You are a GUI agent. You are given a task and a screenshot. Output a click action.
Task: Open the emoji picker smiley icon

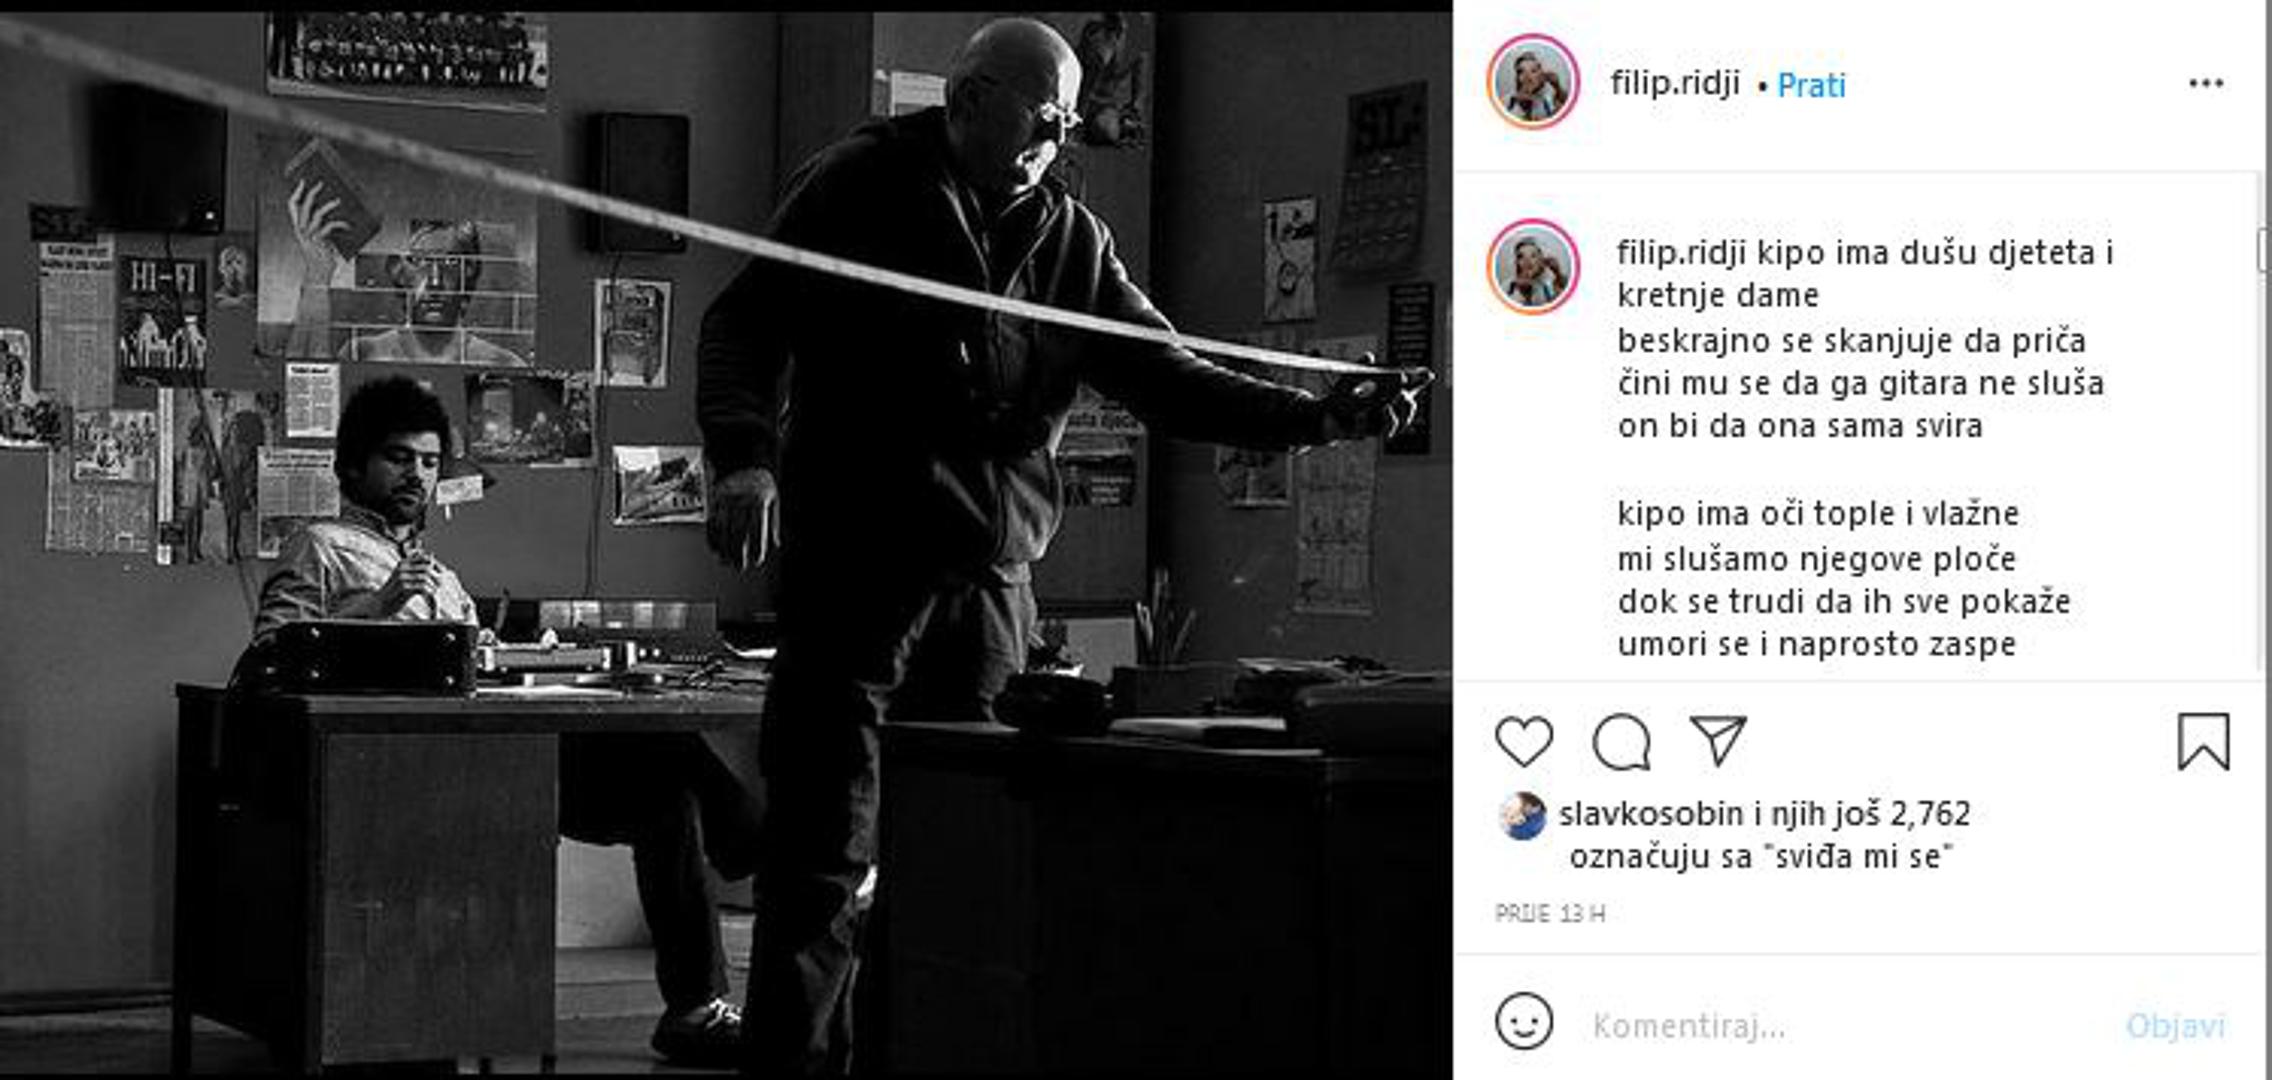[x=1524, y=1021]
